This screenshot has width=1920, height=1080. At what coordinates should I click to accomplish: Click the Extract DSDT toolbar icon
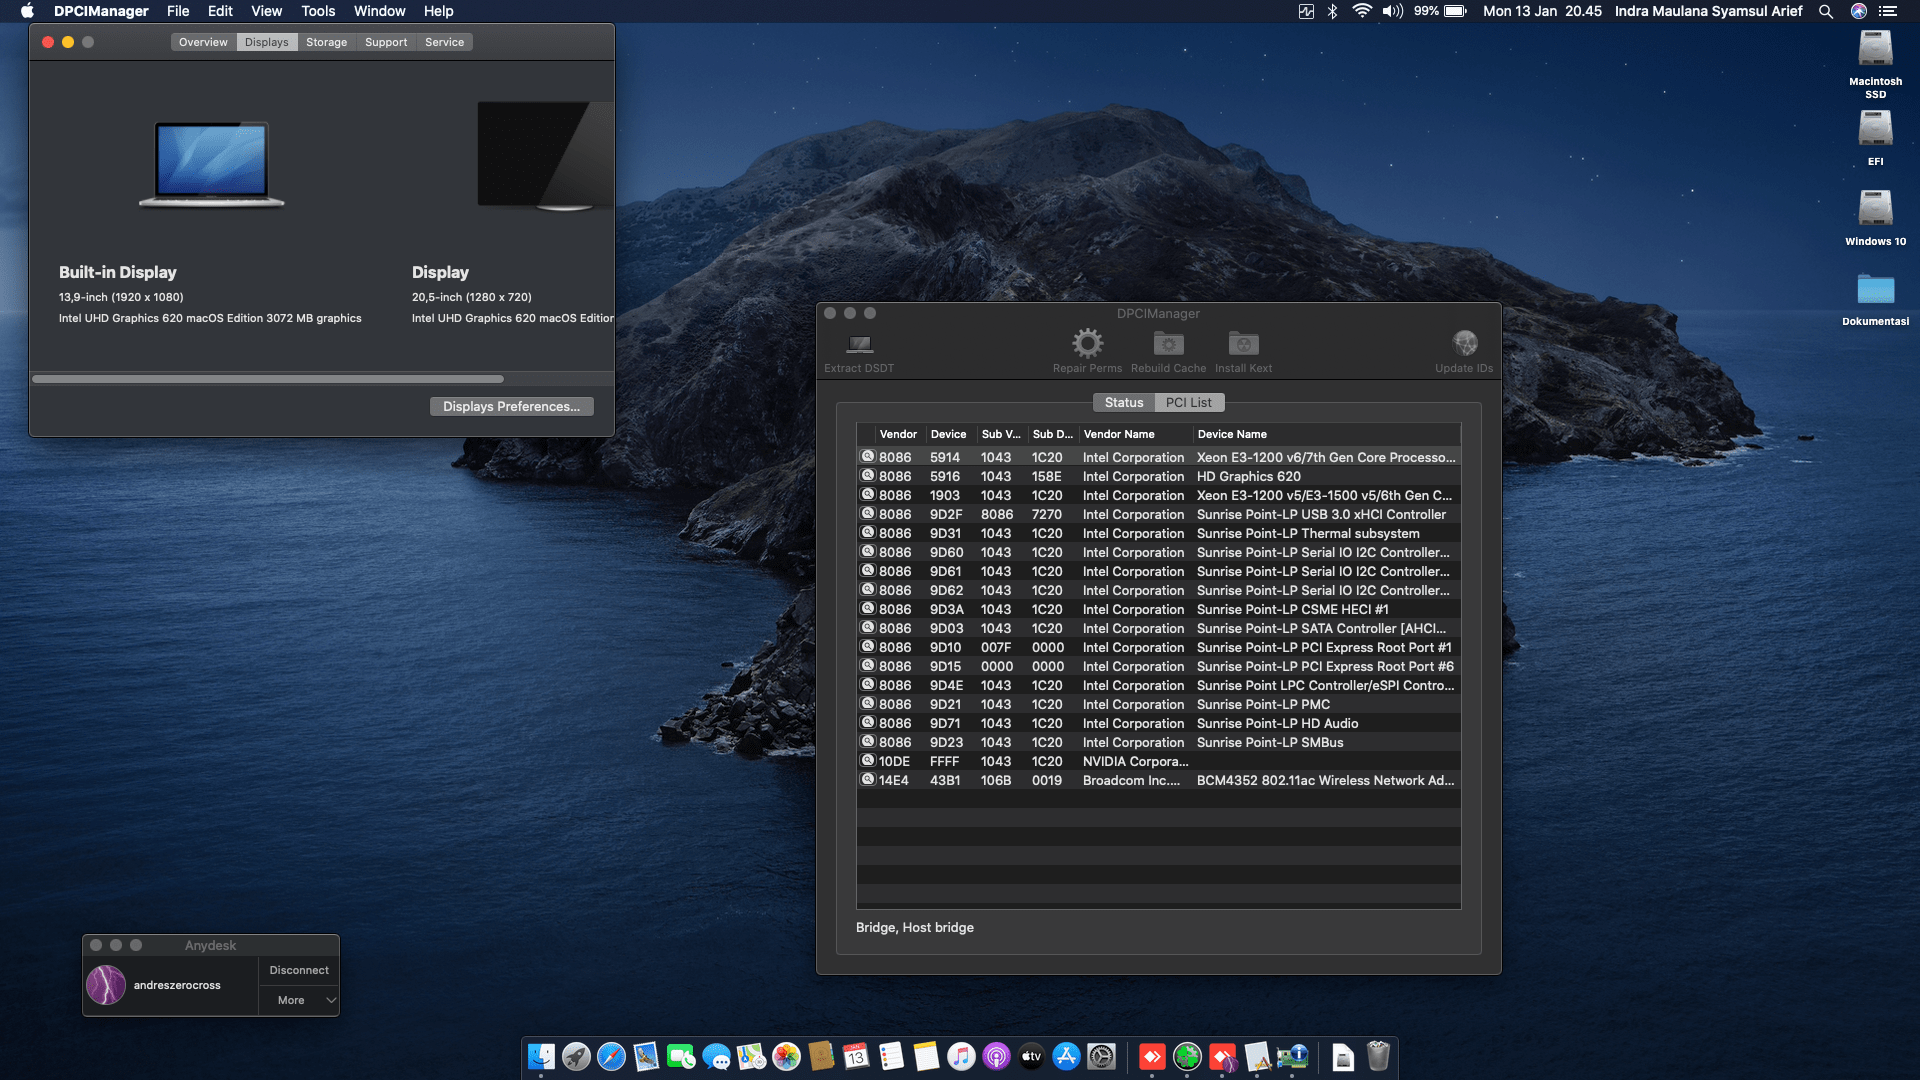[859, 345]
